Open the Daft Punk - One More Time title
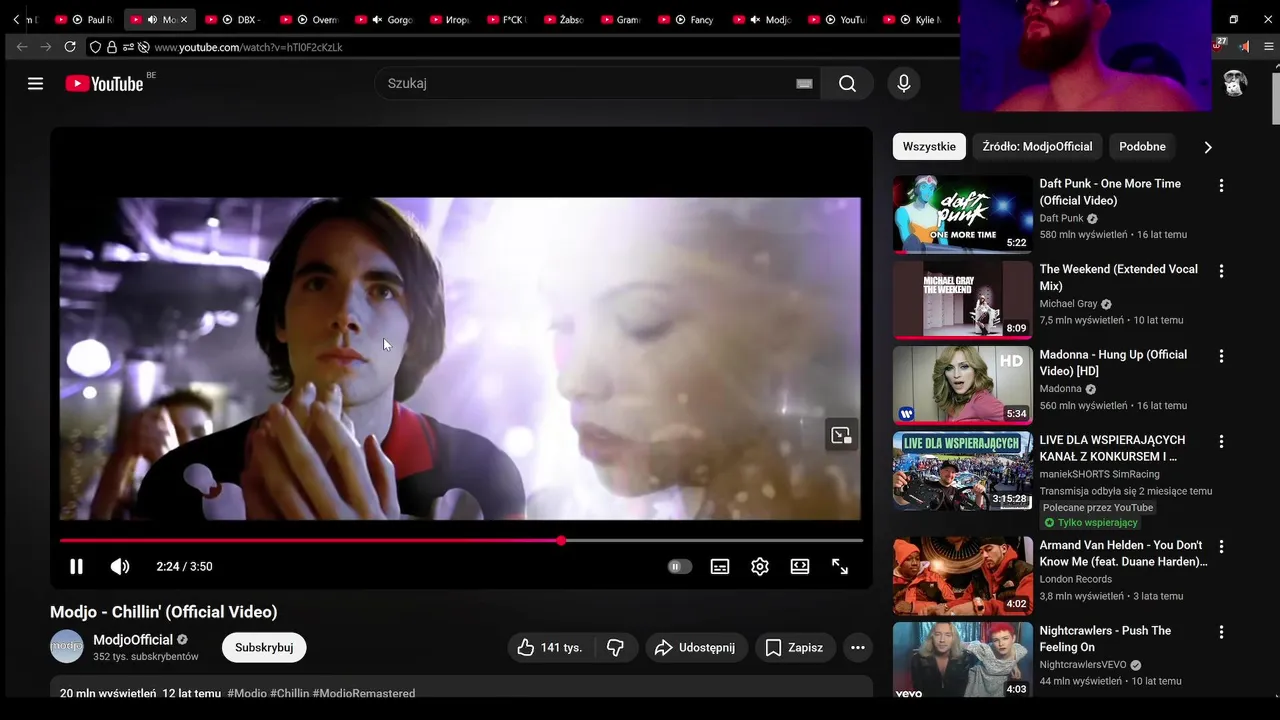1280x720 pixels. point(1110,192)
